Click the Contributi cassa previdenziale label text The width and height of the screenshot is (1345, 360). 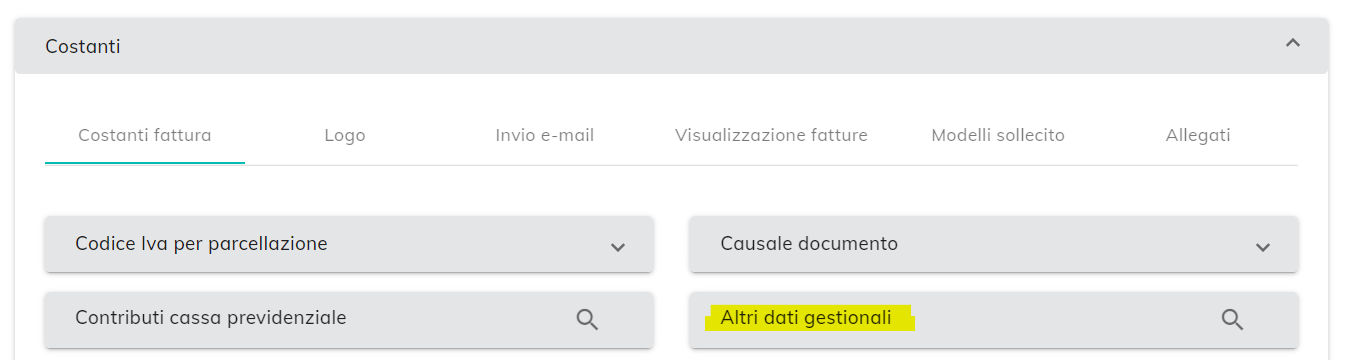click(x=211, y=318)
